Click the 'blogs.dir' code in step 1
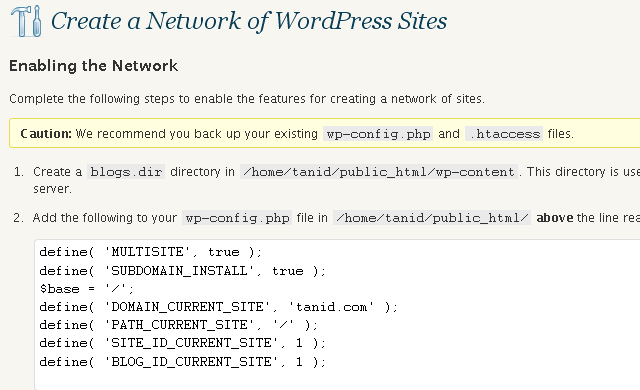Viewport: 640px width, 390px height. (126, 172)
